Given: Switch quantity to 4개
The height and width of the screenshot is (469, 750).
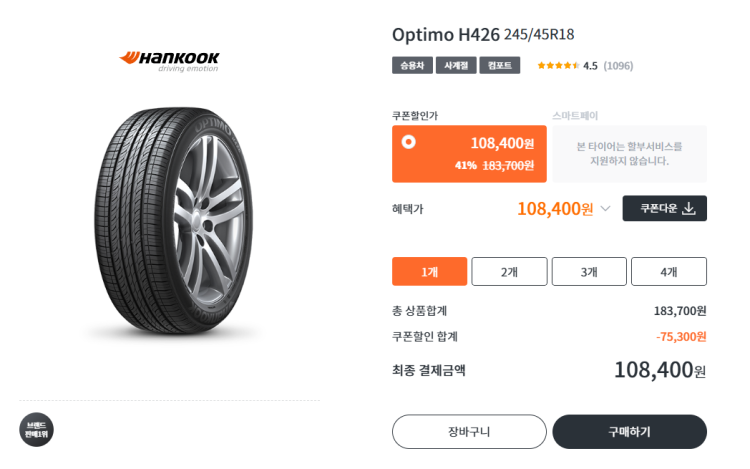Looking at the screenshot, I should tap(669, 272).
